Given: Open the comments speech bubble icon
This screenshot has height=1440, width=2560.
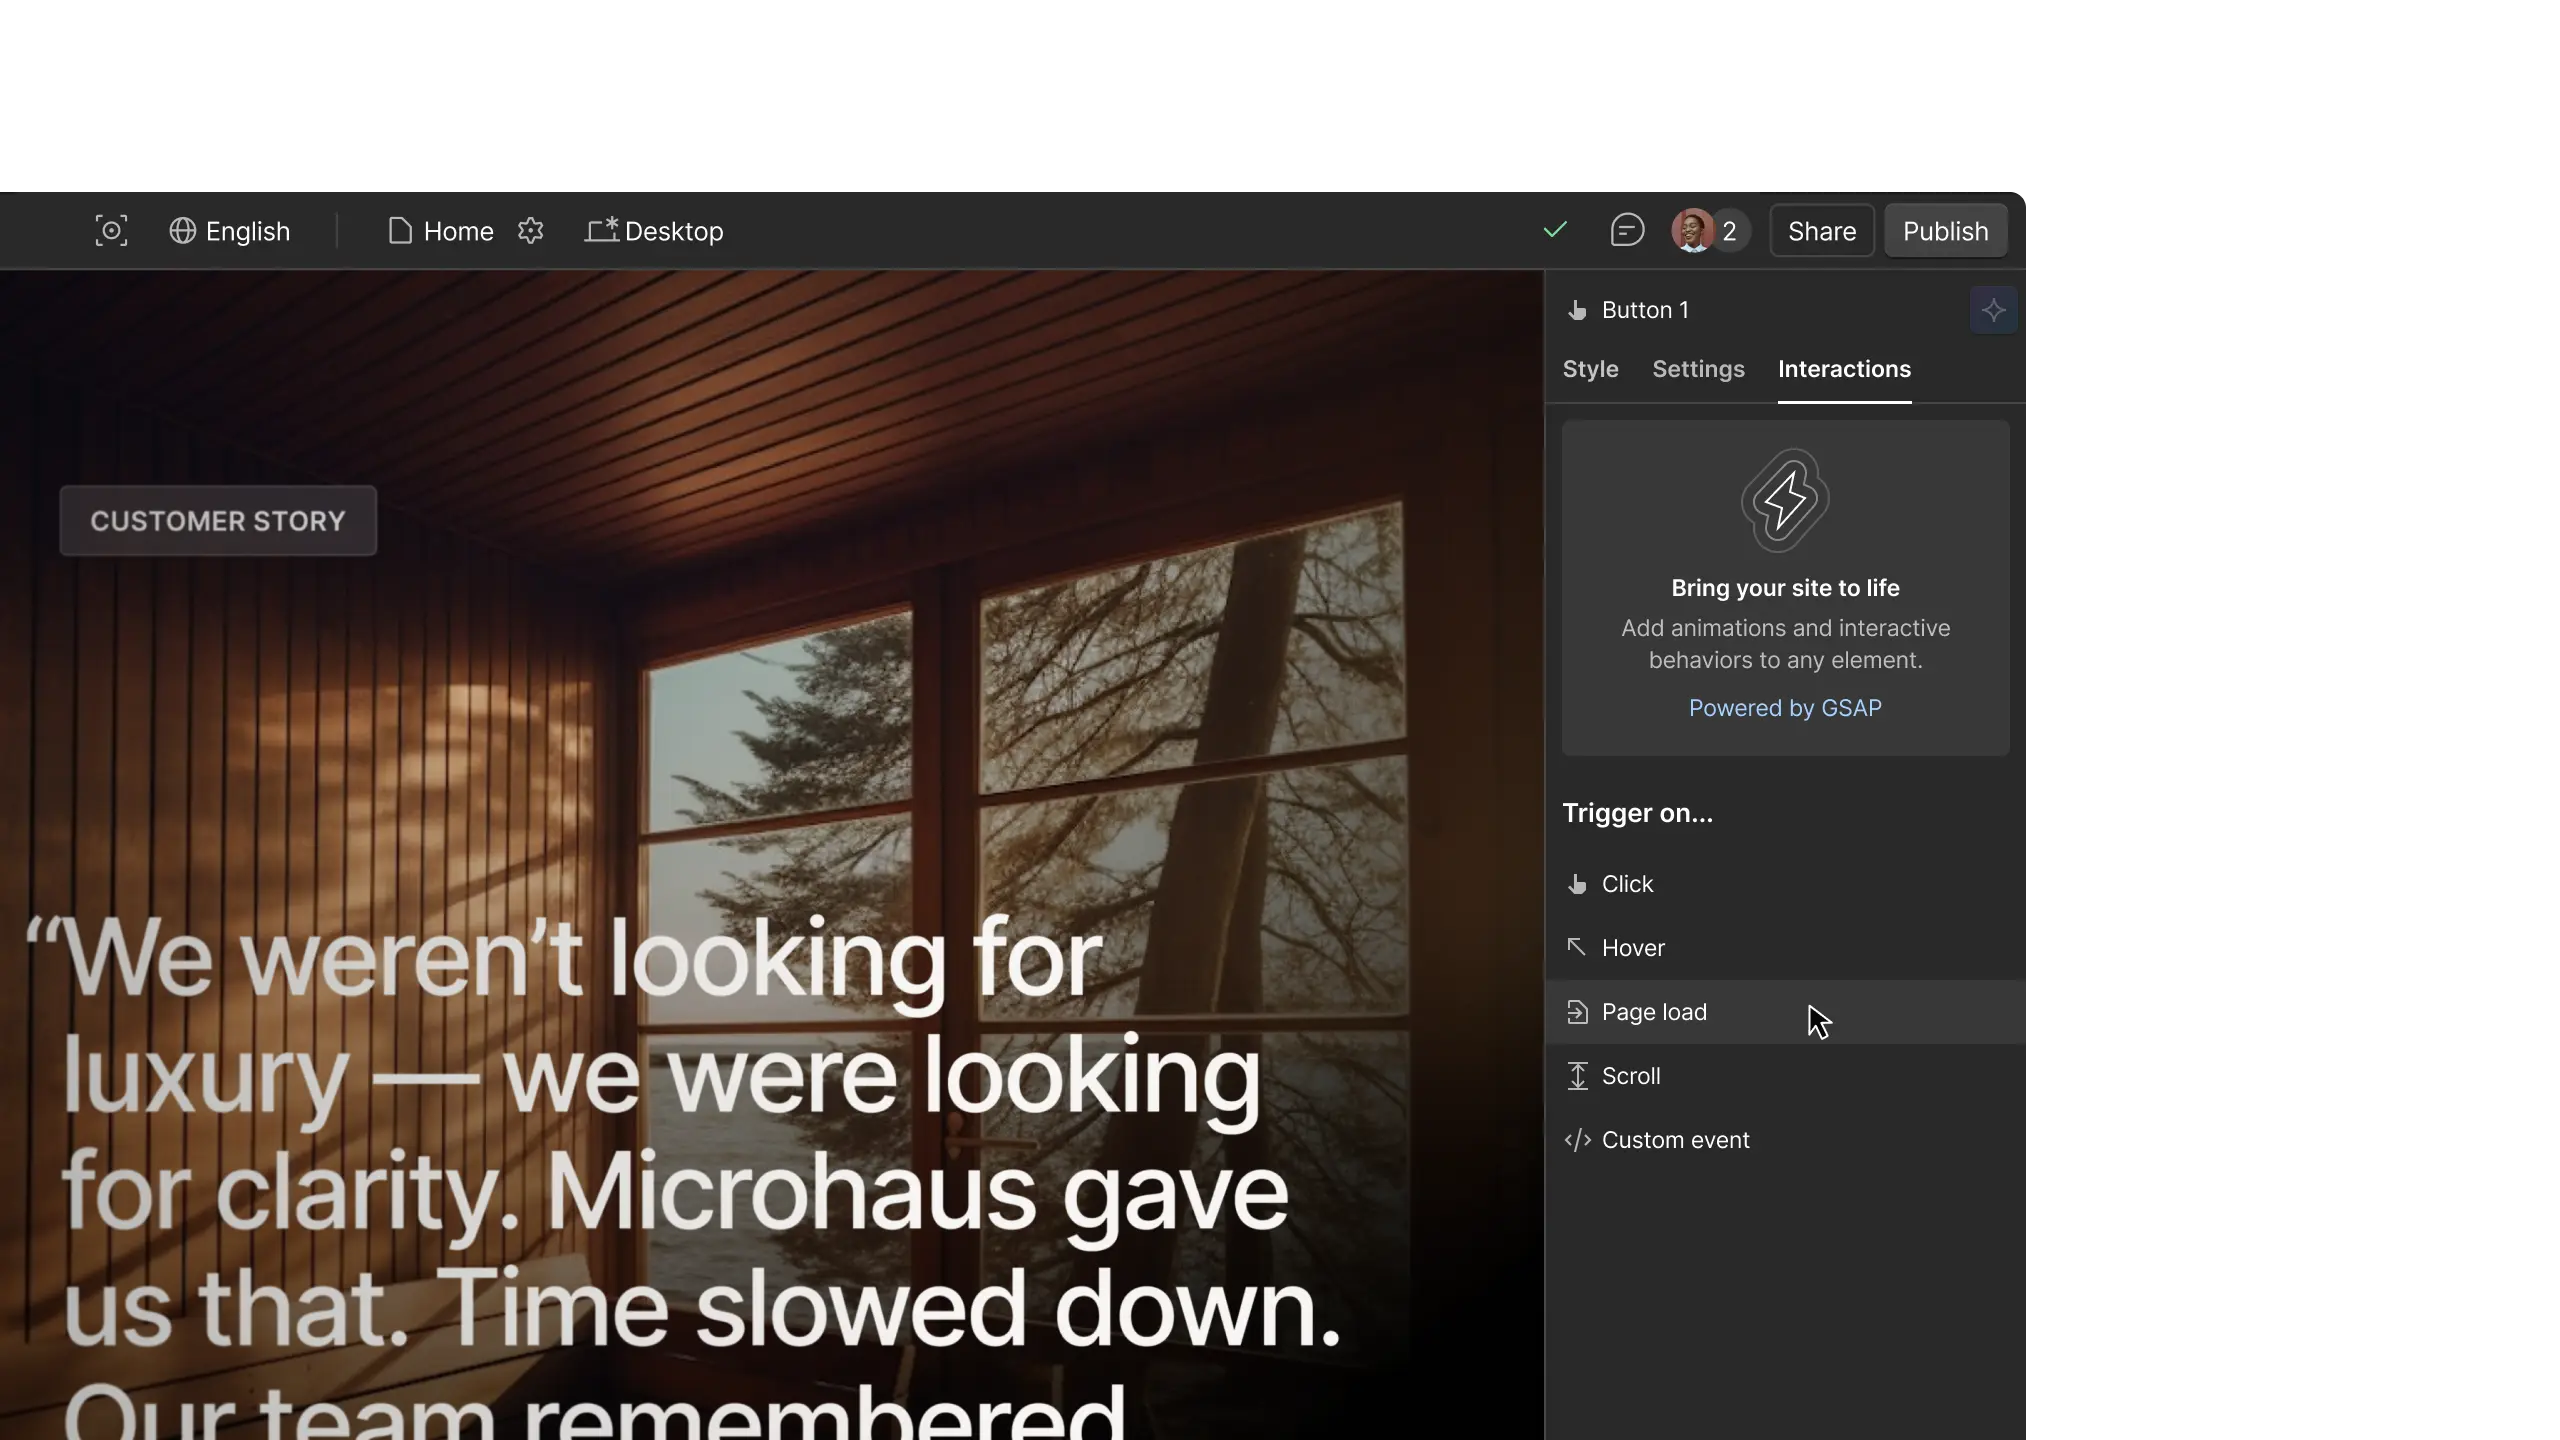Looking at the screenshot, I should pyautogui.click(x=1627, y=231).
